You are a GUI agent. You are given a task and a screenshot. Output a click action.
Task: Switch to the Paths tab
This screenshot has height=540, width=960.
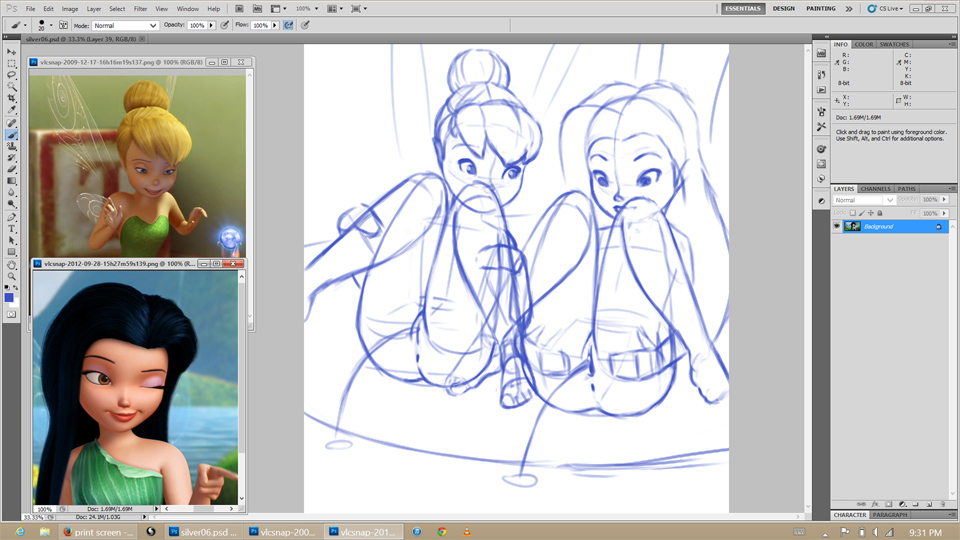(x=906, y=189)
